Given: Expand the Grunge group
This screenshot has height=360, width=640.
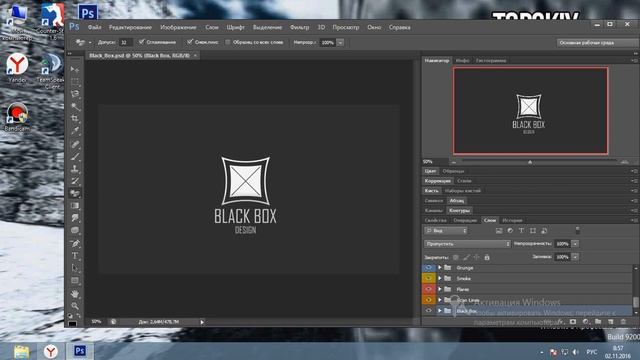Looking at the screenshot, I should [x=440, y=268].
